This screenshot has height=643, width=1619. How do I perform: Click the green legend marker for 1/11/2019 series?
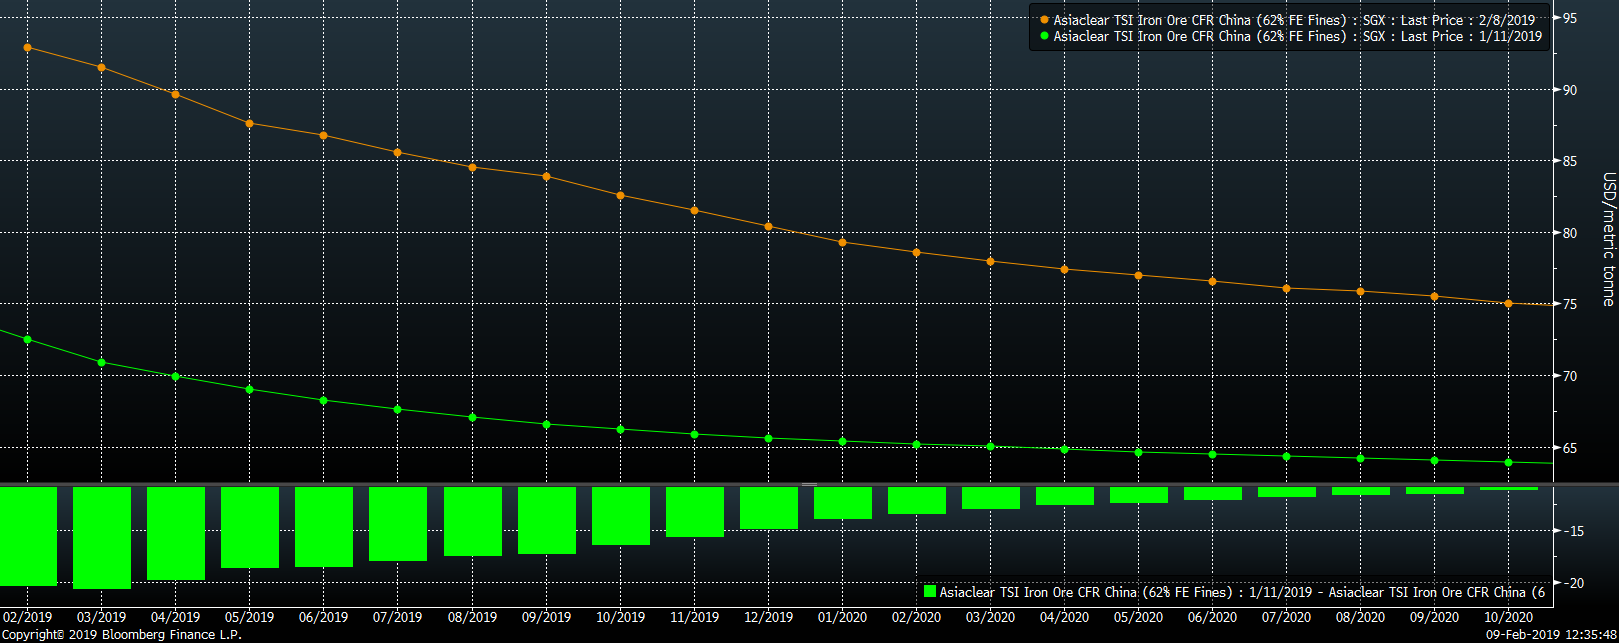pyautogui.click(x=1044, y=36)
